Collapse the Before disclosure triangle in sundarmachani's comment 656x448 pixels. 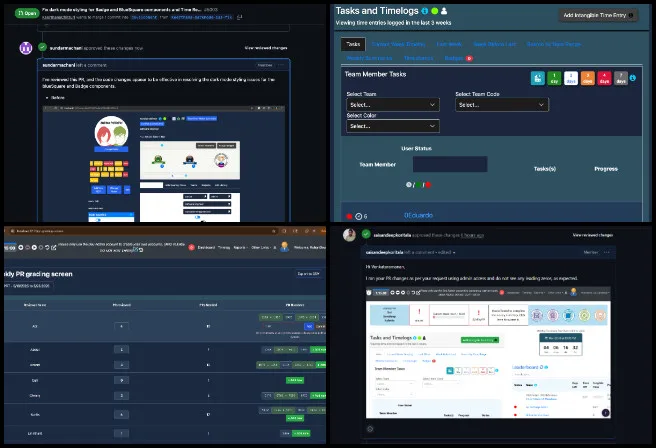[x=46, y=97]
